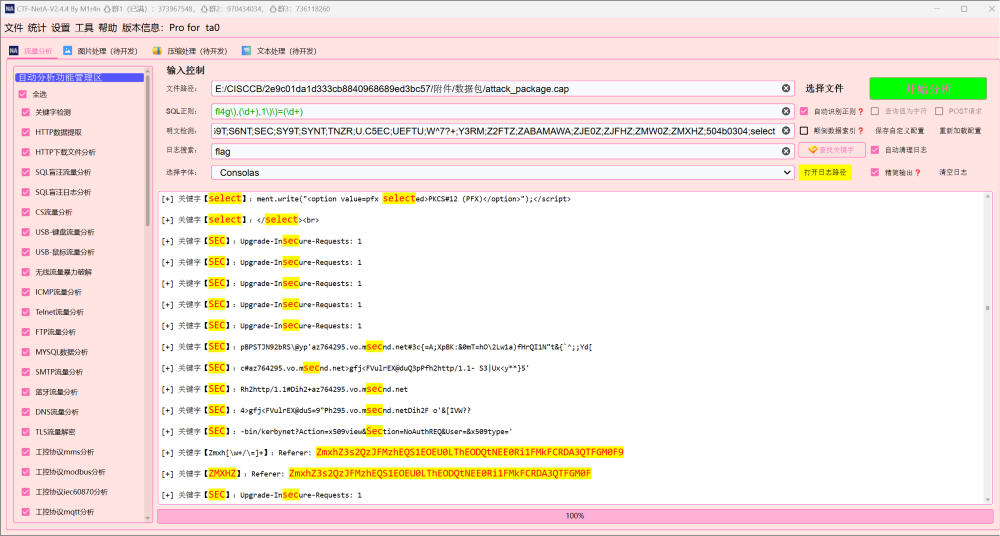This screenshot has height=536, width=1000.
Task: Click 重新加载配置 button
Action: (960, 131)
